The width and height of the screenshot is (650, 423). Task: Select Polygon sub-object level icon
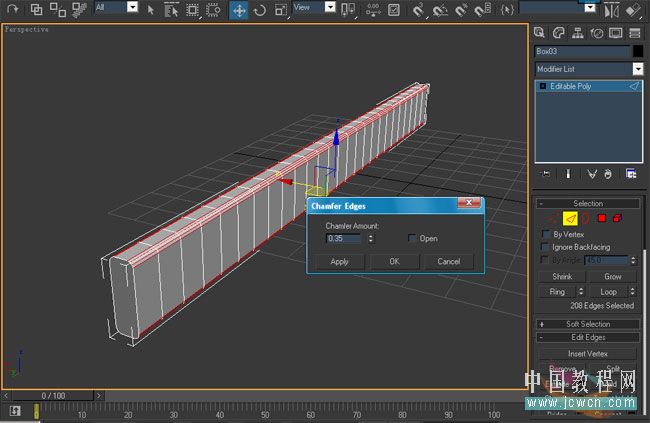601,218
